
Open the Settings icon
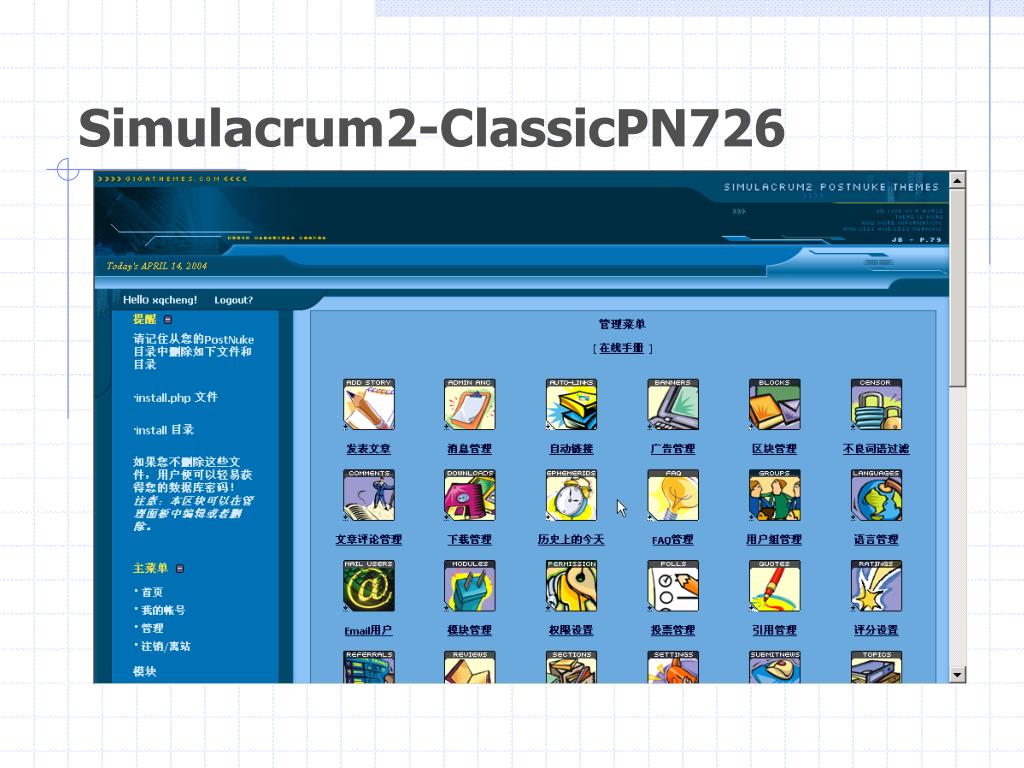(673, 667)
